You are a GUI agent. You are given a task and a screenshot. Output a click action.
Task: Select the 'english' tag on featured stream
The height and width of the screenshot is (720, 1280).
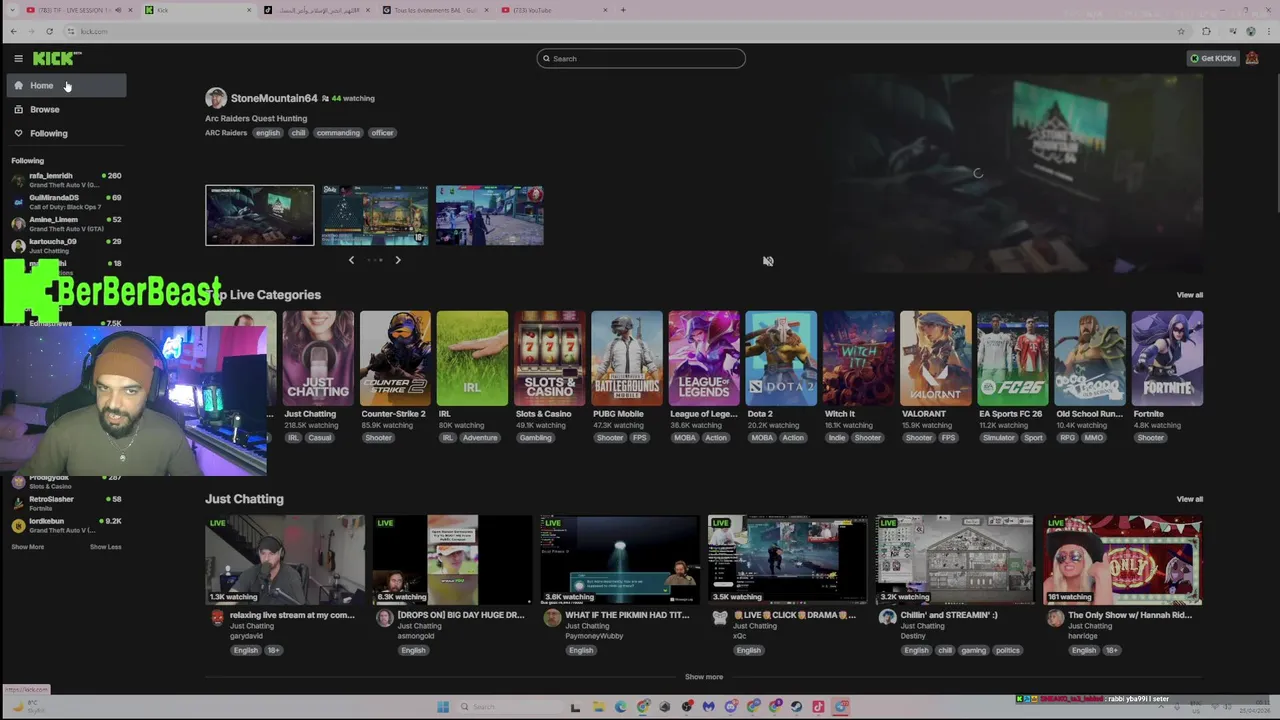tap(268, 133)
